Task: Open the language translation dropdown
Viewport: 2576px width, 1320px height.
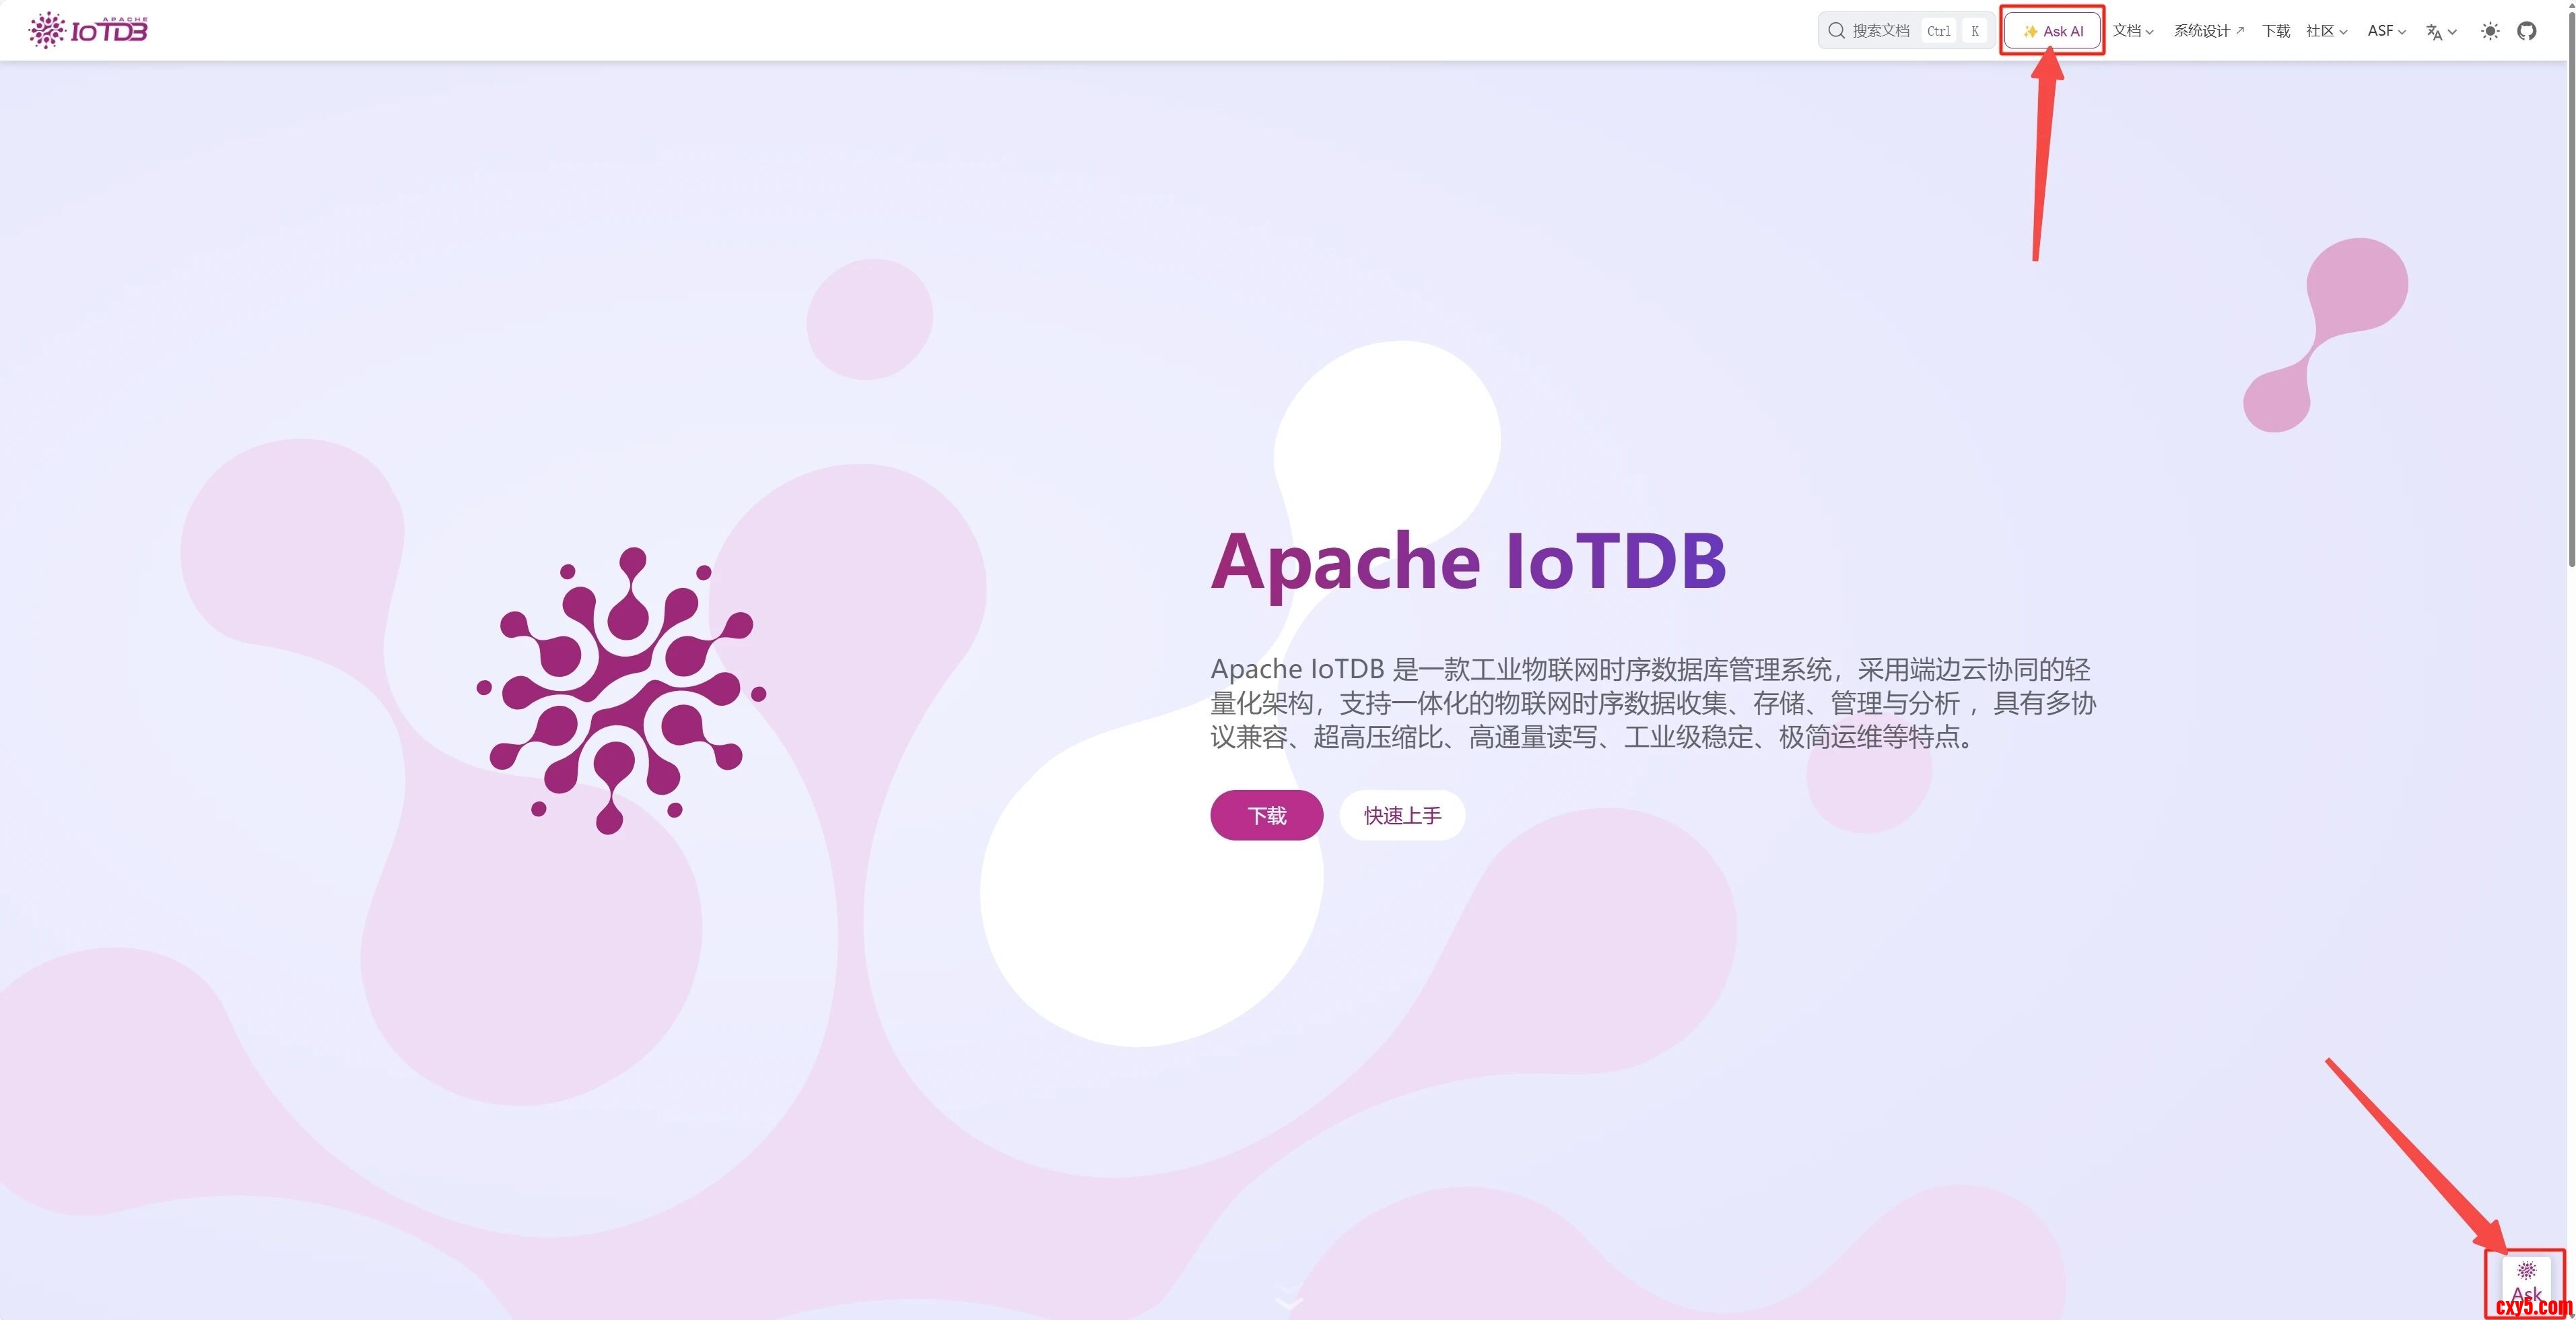Action: point(2440,32)
